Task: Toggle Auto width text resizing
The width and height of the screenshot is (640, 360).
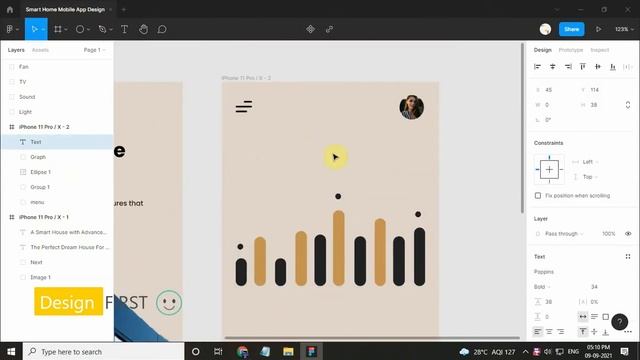Action: click(x=583, y=317)
